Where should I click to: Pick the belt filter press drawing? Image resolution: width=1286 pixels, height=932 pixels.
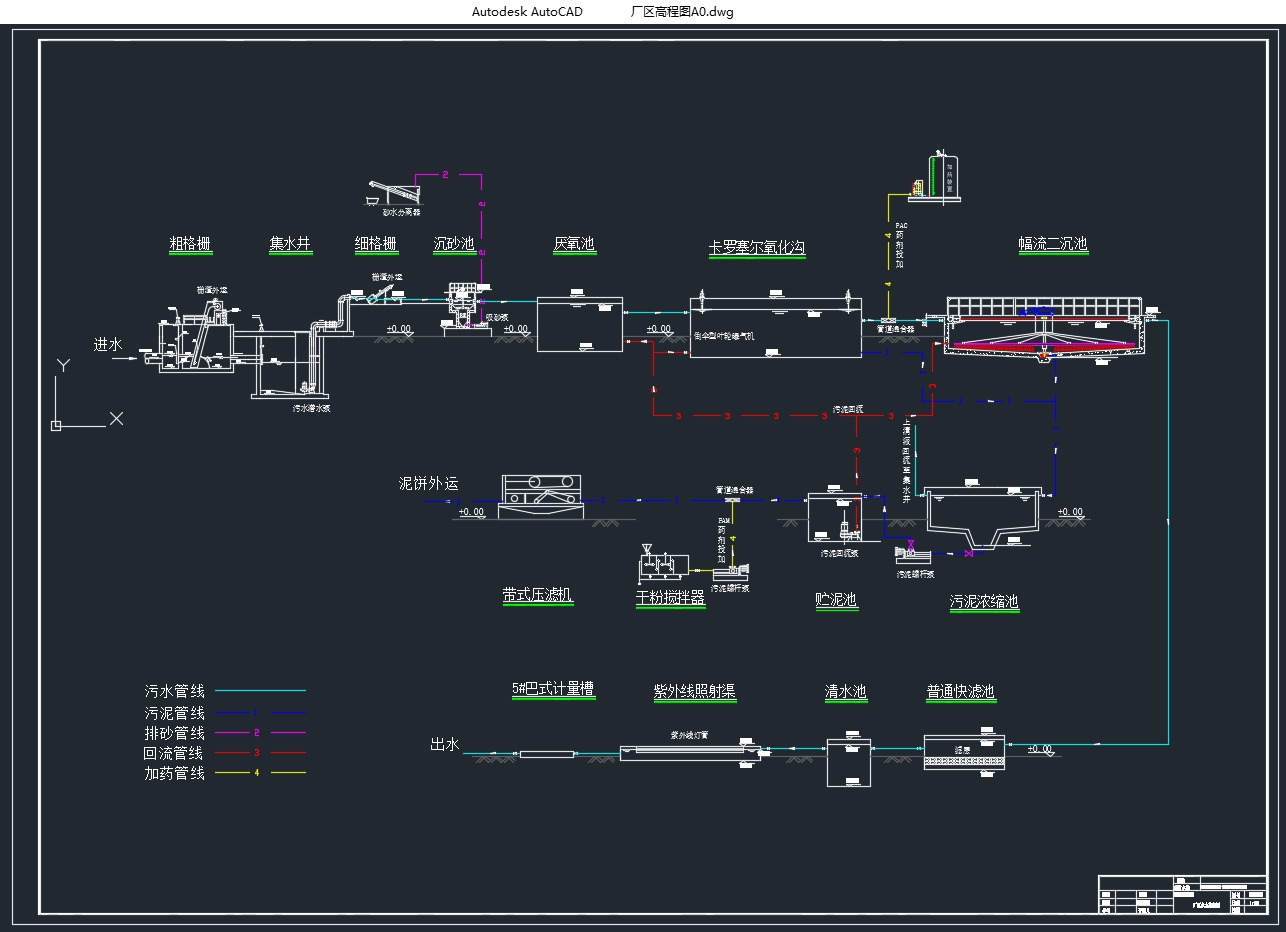pos(540,493)
